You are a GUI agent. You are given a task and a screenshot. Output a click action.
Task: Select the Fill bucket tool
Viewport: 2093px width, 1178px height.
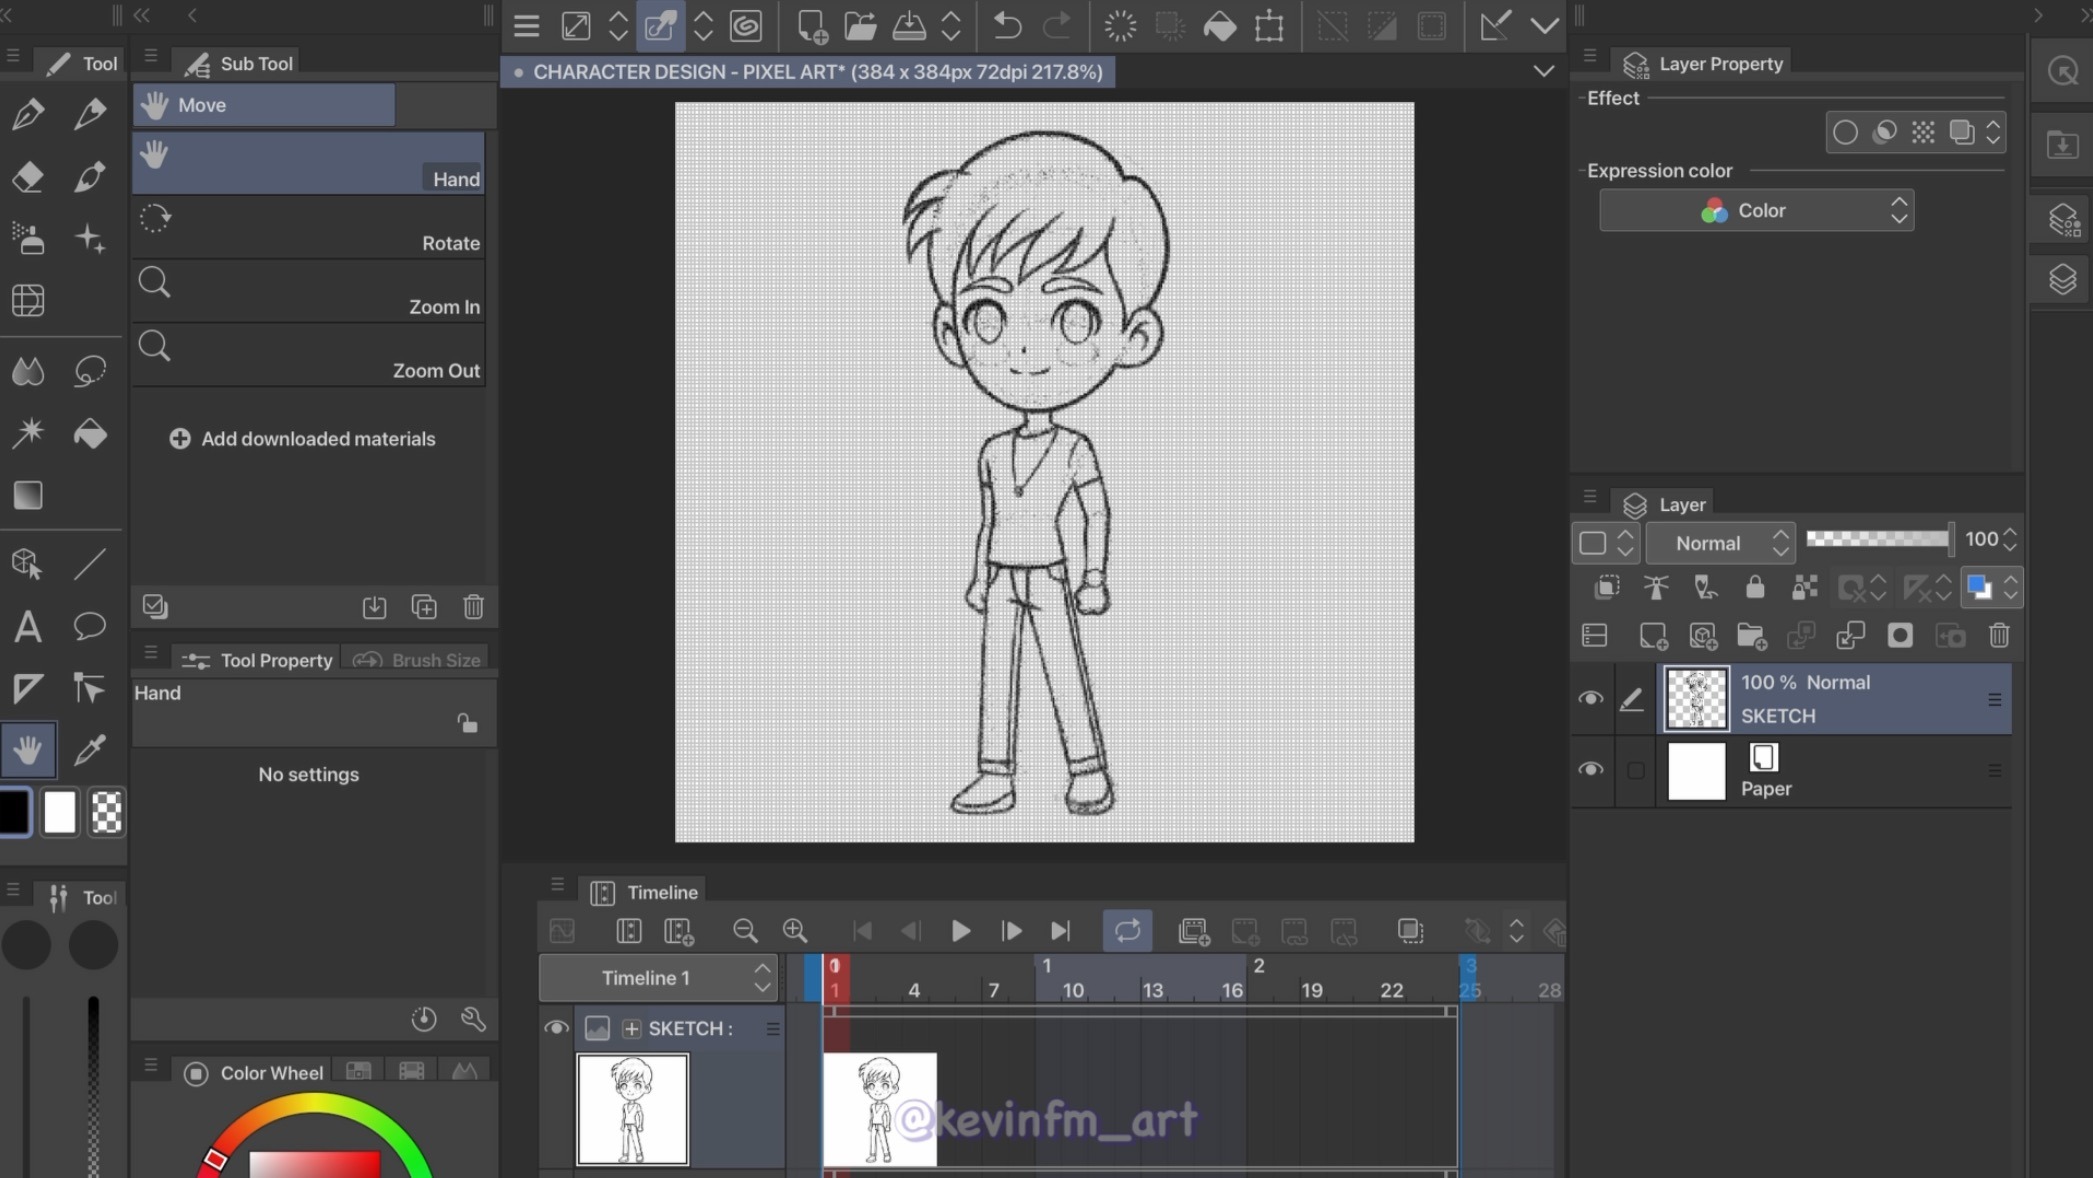point(90,434)
